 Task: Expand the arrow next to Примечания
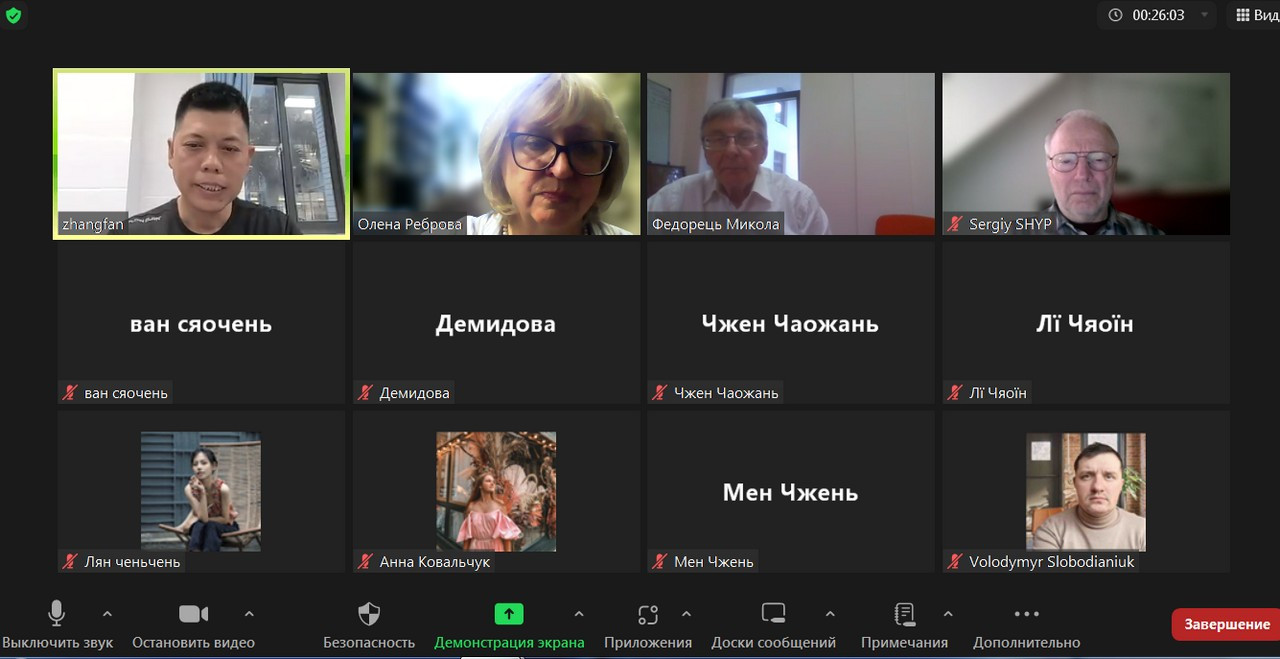(x=948, y=614)
